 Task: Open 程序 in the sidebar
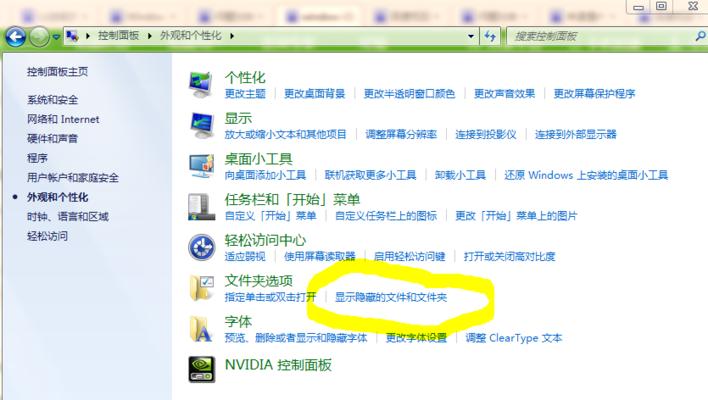coord(37,158)
